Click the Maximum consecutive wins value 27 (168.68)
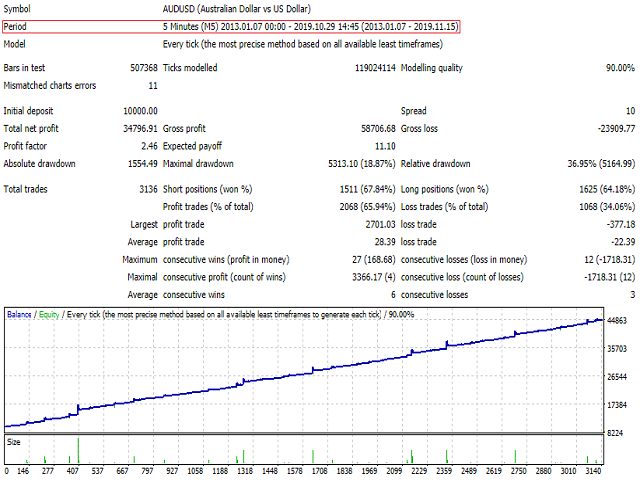Viewport: 640px width, 480px height. pos(374,260)
